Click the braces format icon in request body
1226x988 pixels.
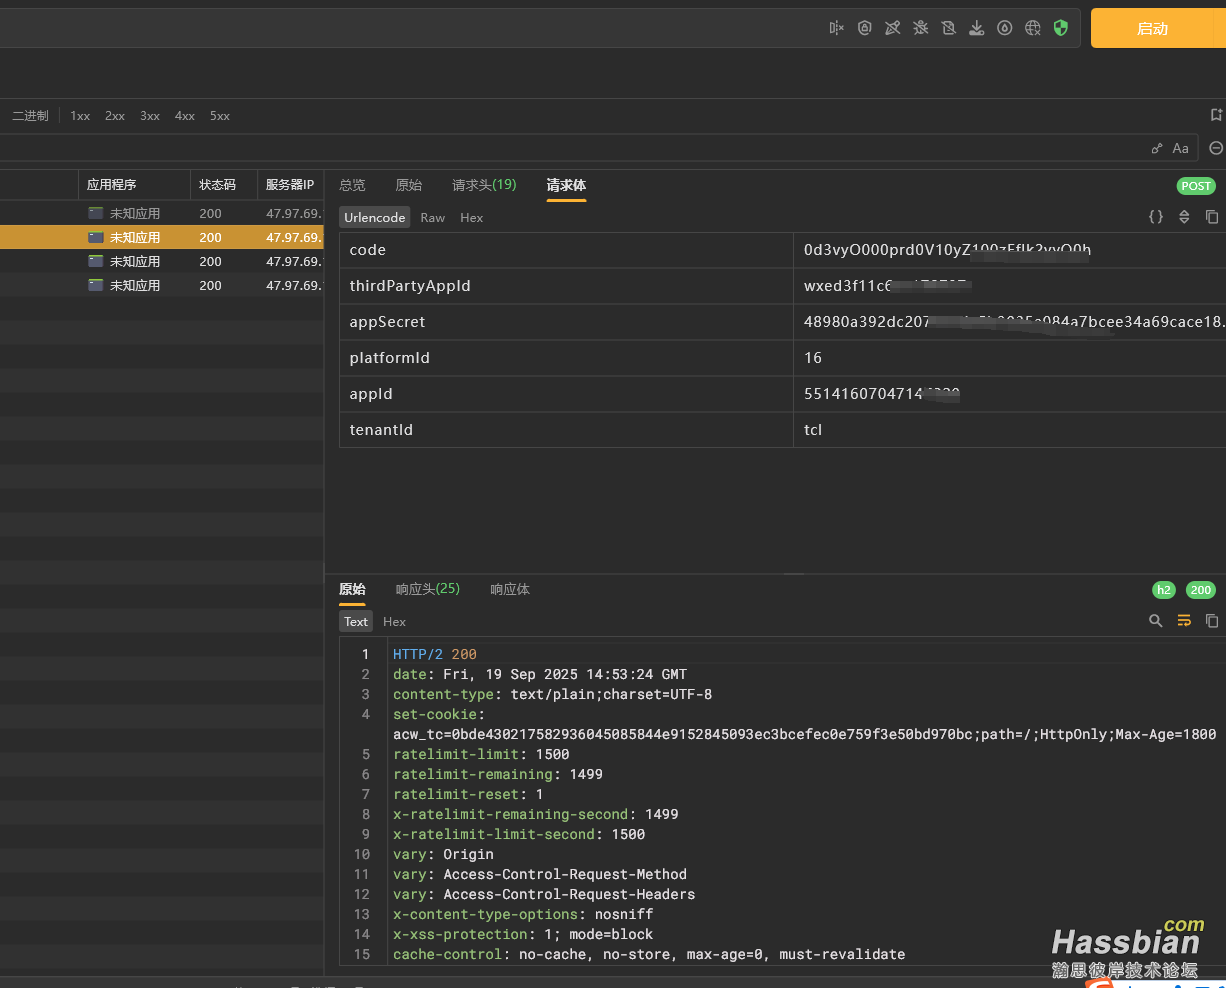(x=1156, y=217)
